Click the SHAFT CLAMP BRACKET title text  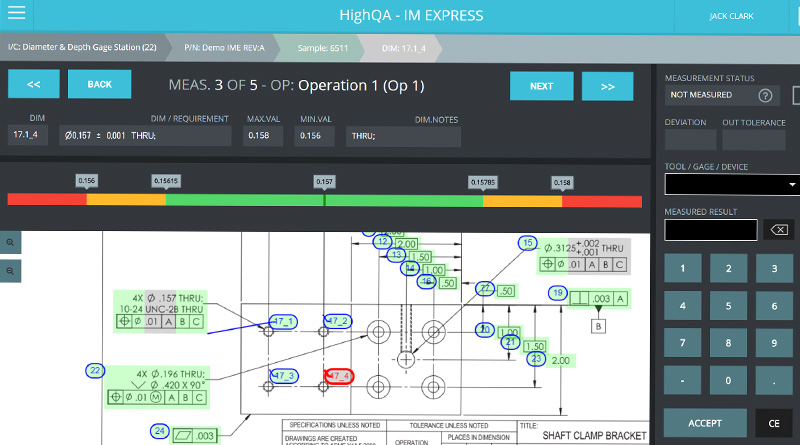(x=594, y=436)
